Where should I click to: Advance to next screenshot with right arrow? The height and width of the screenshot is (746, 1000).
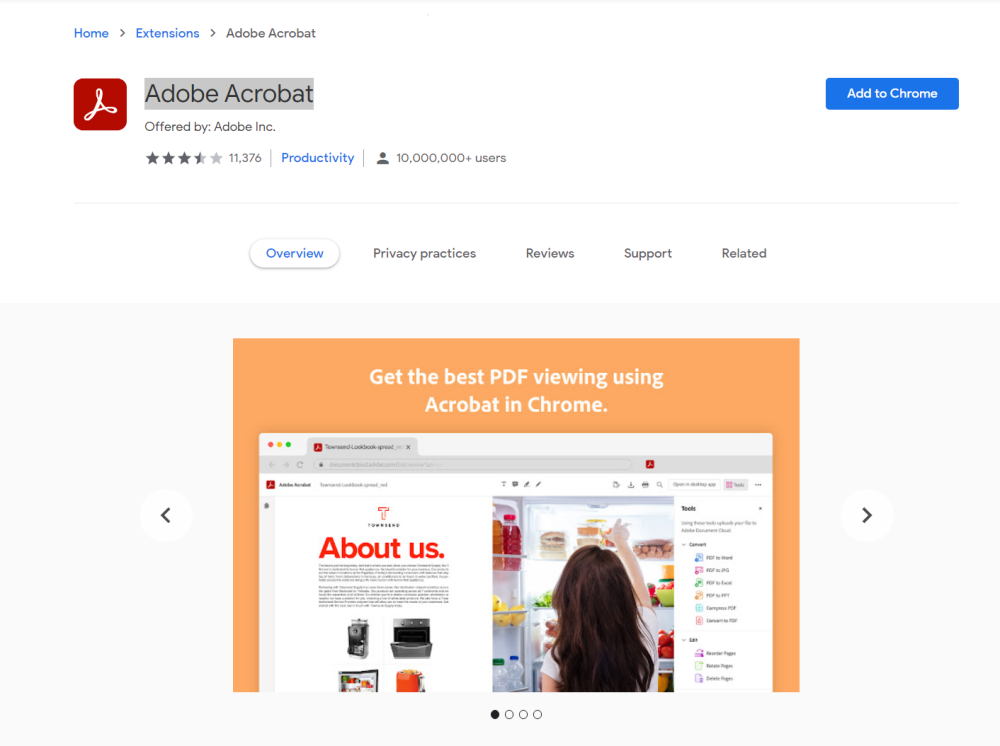point(867,515)
